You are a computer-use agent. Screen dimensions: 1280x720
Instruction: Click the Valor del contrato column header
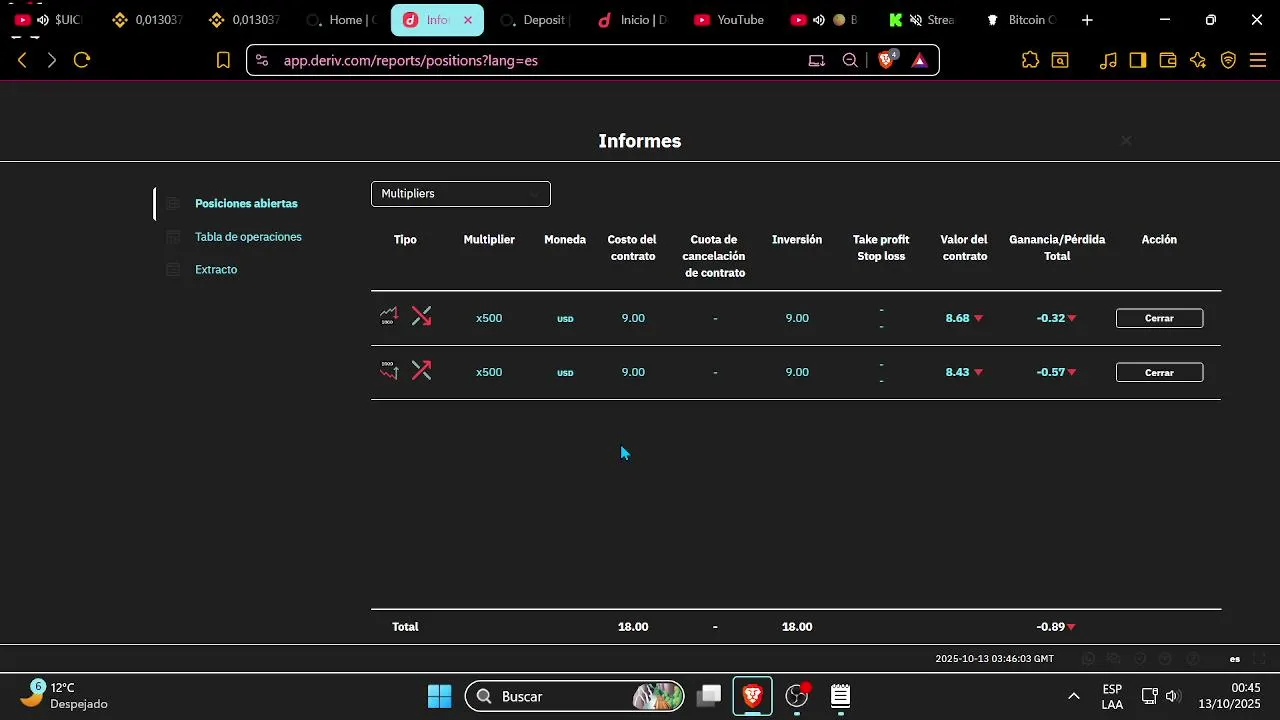tap(964, 248)
